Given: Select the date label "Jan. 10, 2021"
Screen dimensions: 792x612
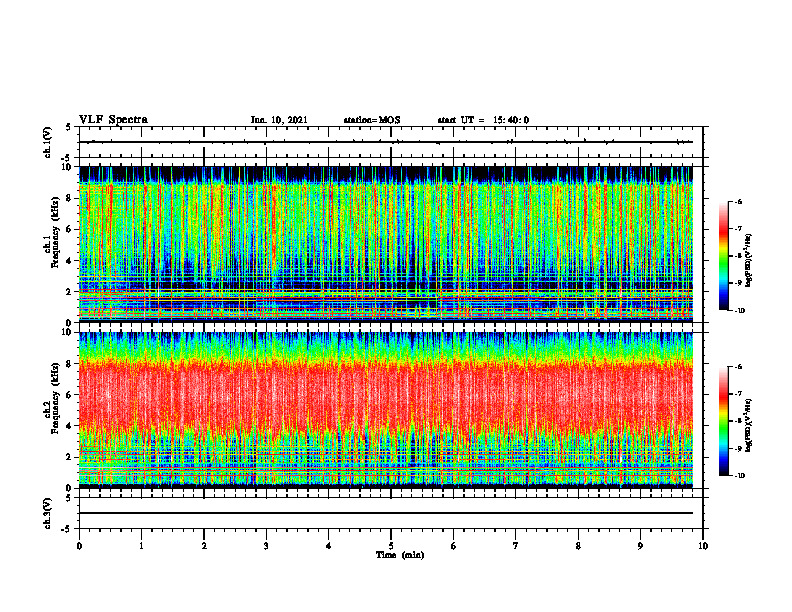Looking at the screenshot, I should pyautogui.click(x=279, y=120).
